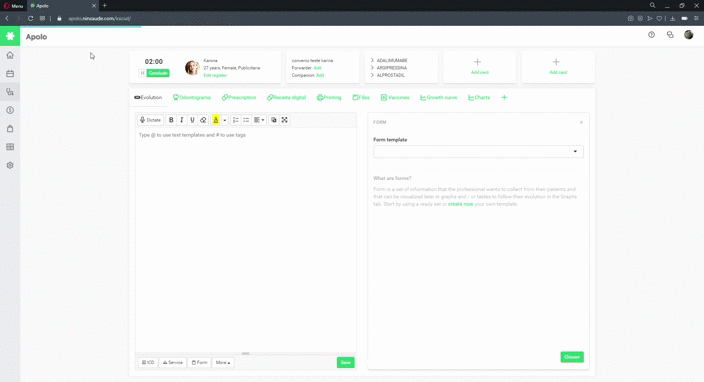Reload the page in browser
704x382 pixels.
point(30,18)
